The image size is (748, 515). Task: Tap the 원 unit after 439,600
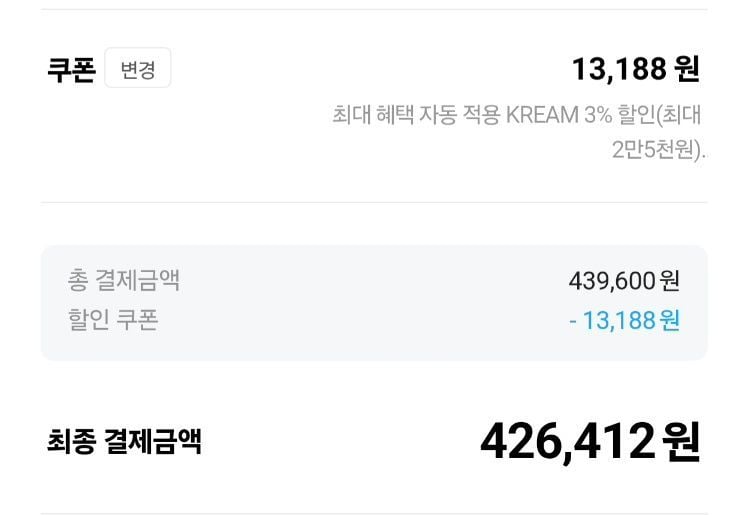pos(669,281)
